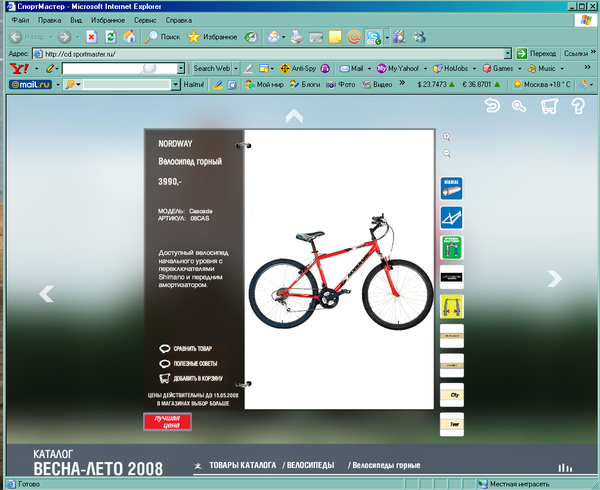Click the Home button in IE toolbar
600x490 pixels.
pyautogui.click(x=129, y=37)
